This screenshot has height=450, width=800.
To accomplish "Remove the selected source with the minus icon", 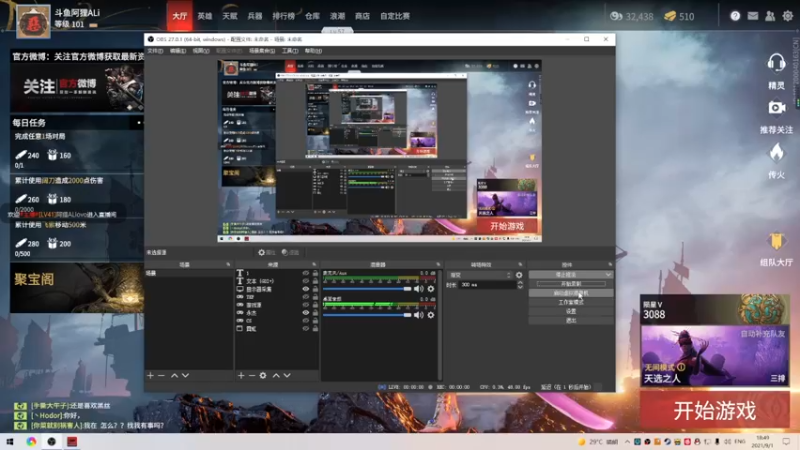I will pyautogui.click(x=252, y=376).
